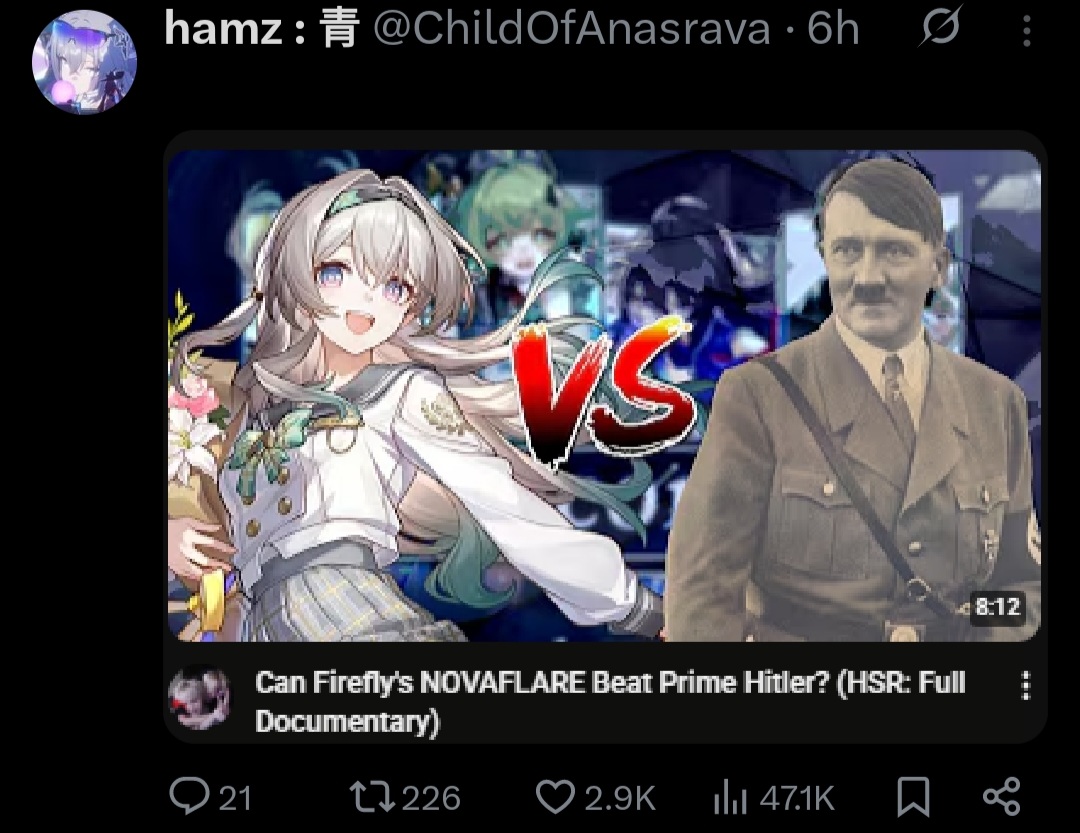Open the video's three-dot options menu
Screen dimensions: 1080x833
(x=1026, y=686)
